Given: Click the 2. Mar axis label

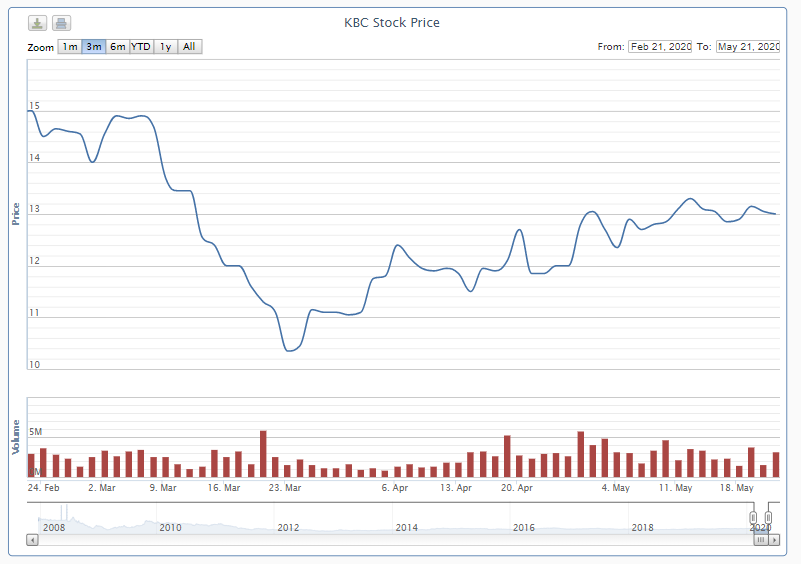Looking at the screenshot, I should click(102, 488).
